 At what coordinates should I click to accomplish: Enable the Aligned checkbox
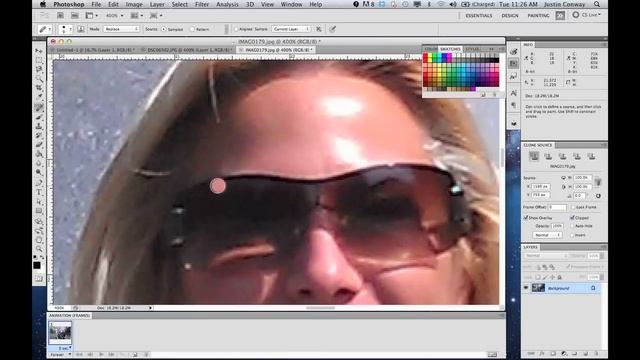coord(236,29)
